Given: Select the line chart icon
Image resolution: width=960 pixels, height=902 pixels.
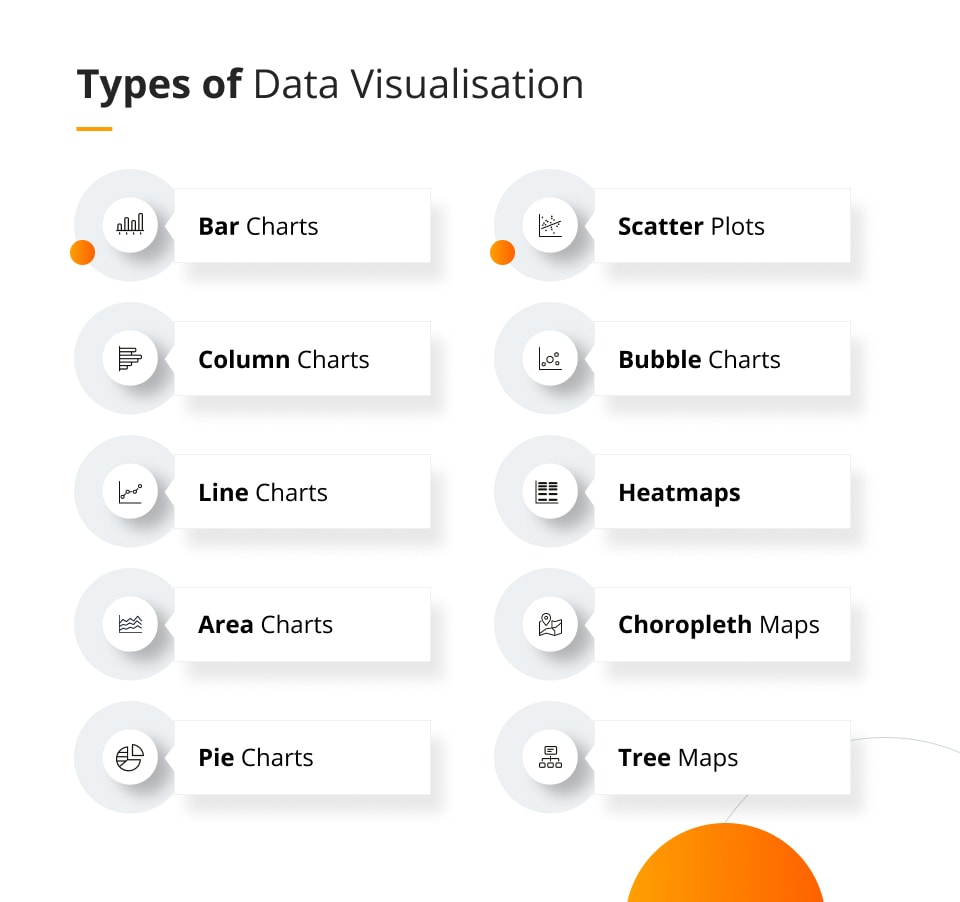Looking at the screenshot, I should click(x=130, y=491).
